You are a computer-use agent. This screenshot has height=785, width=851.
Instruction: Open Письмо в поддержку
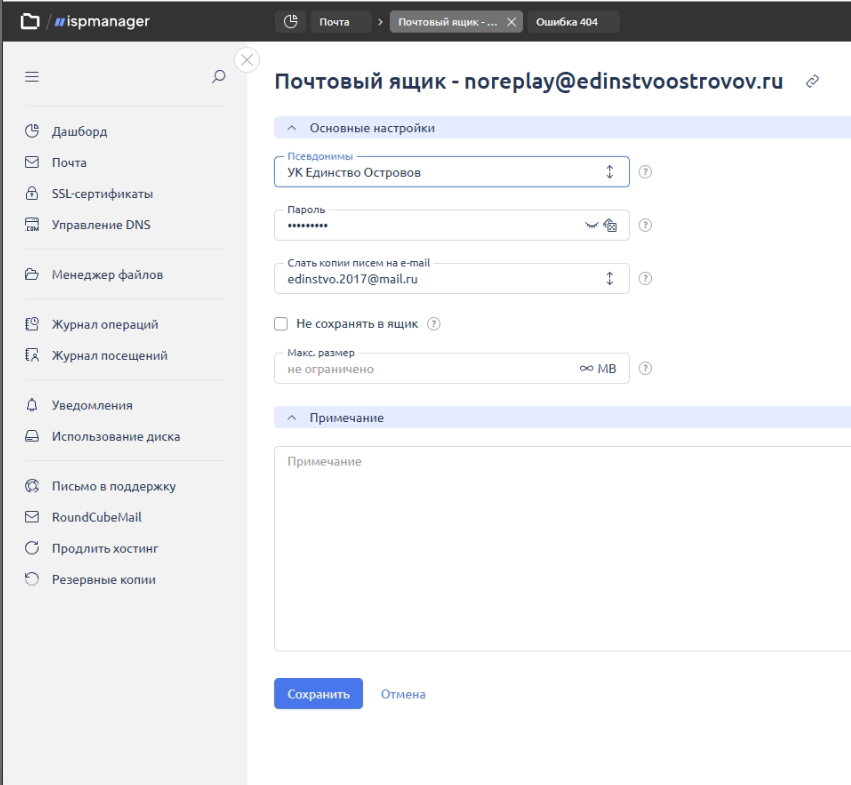tap(100, 486)
